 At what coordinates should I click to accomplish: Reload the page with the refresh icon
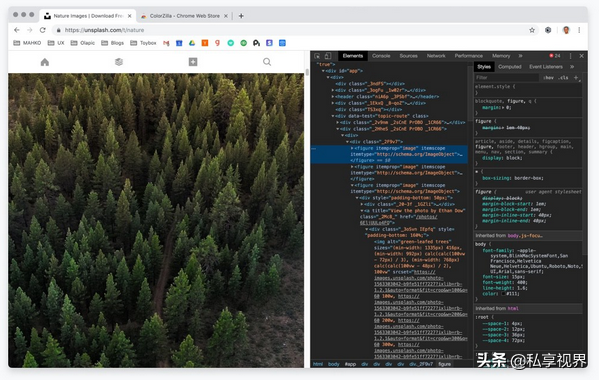(42, 30)
